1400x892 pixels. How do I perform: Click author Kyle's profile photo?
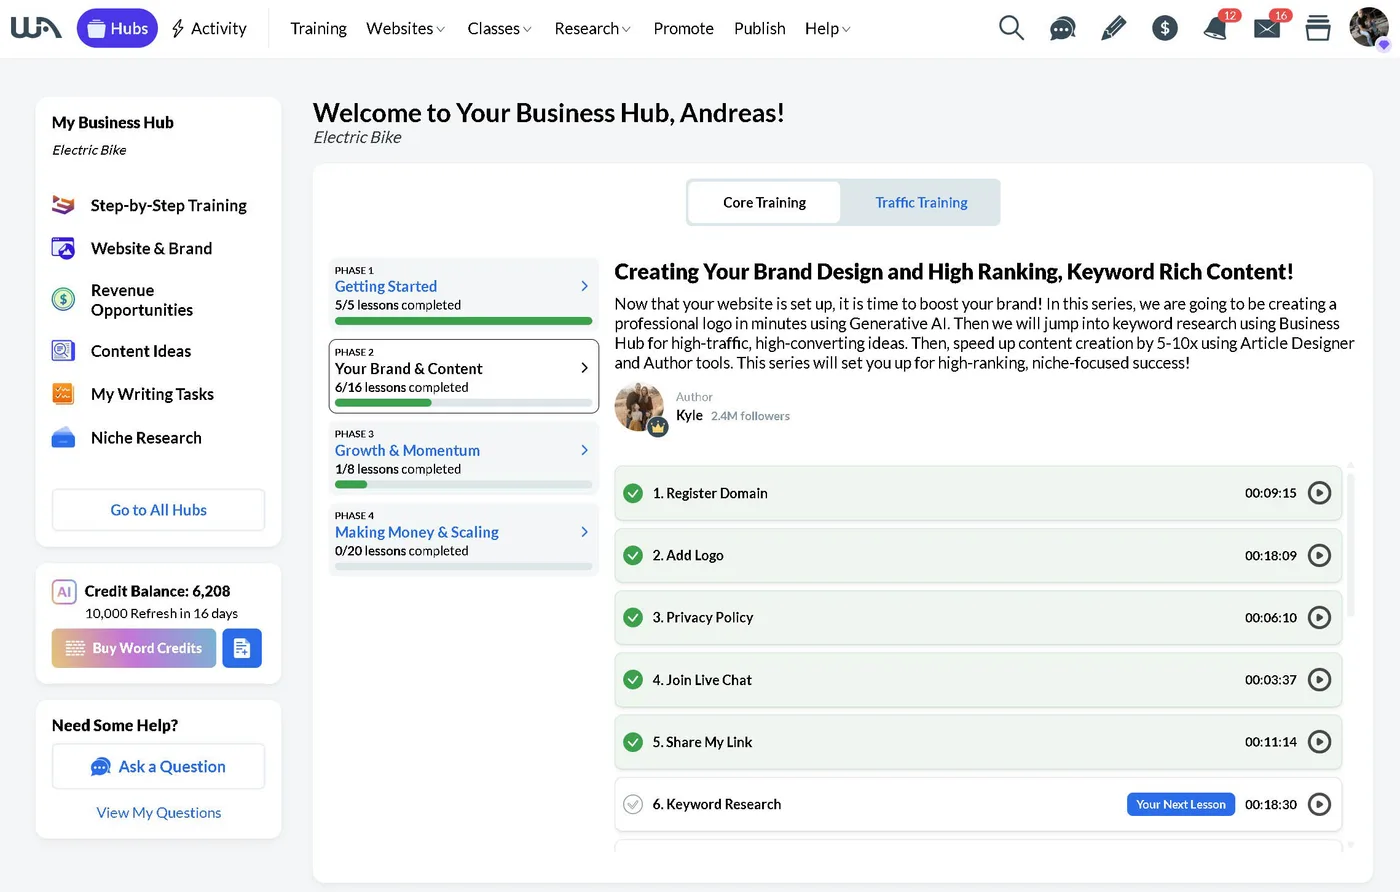pyautogui.click(x=640, y=408)
